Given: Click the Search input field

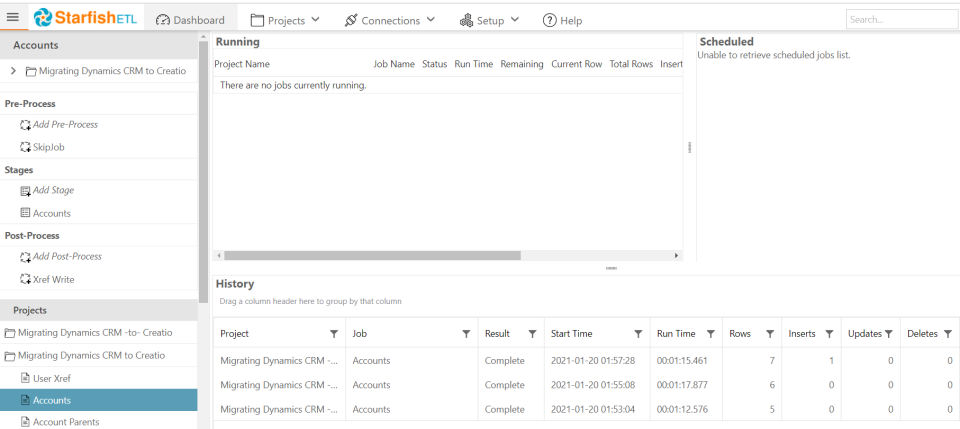Looking at the screenshot, I should point(900,19).
